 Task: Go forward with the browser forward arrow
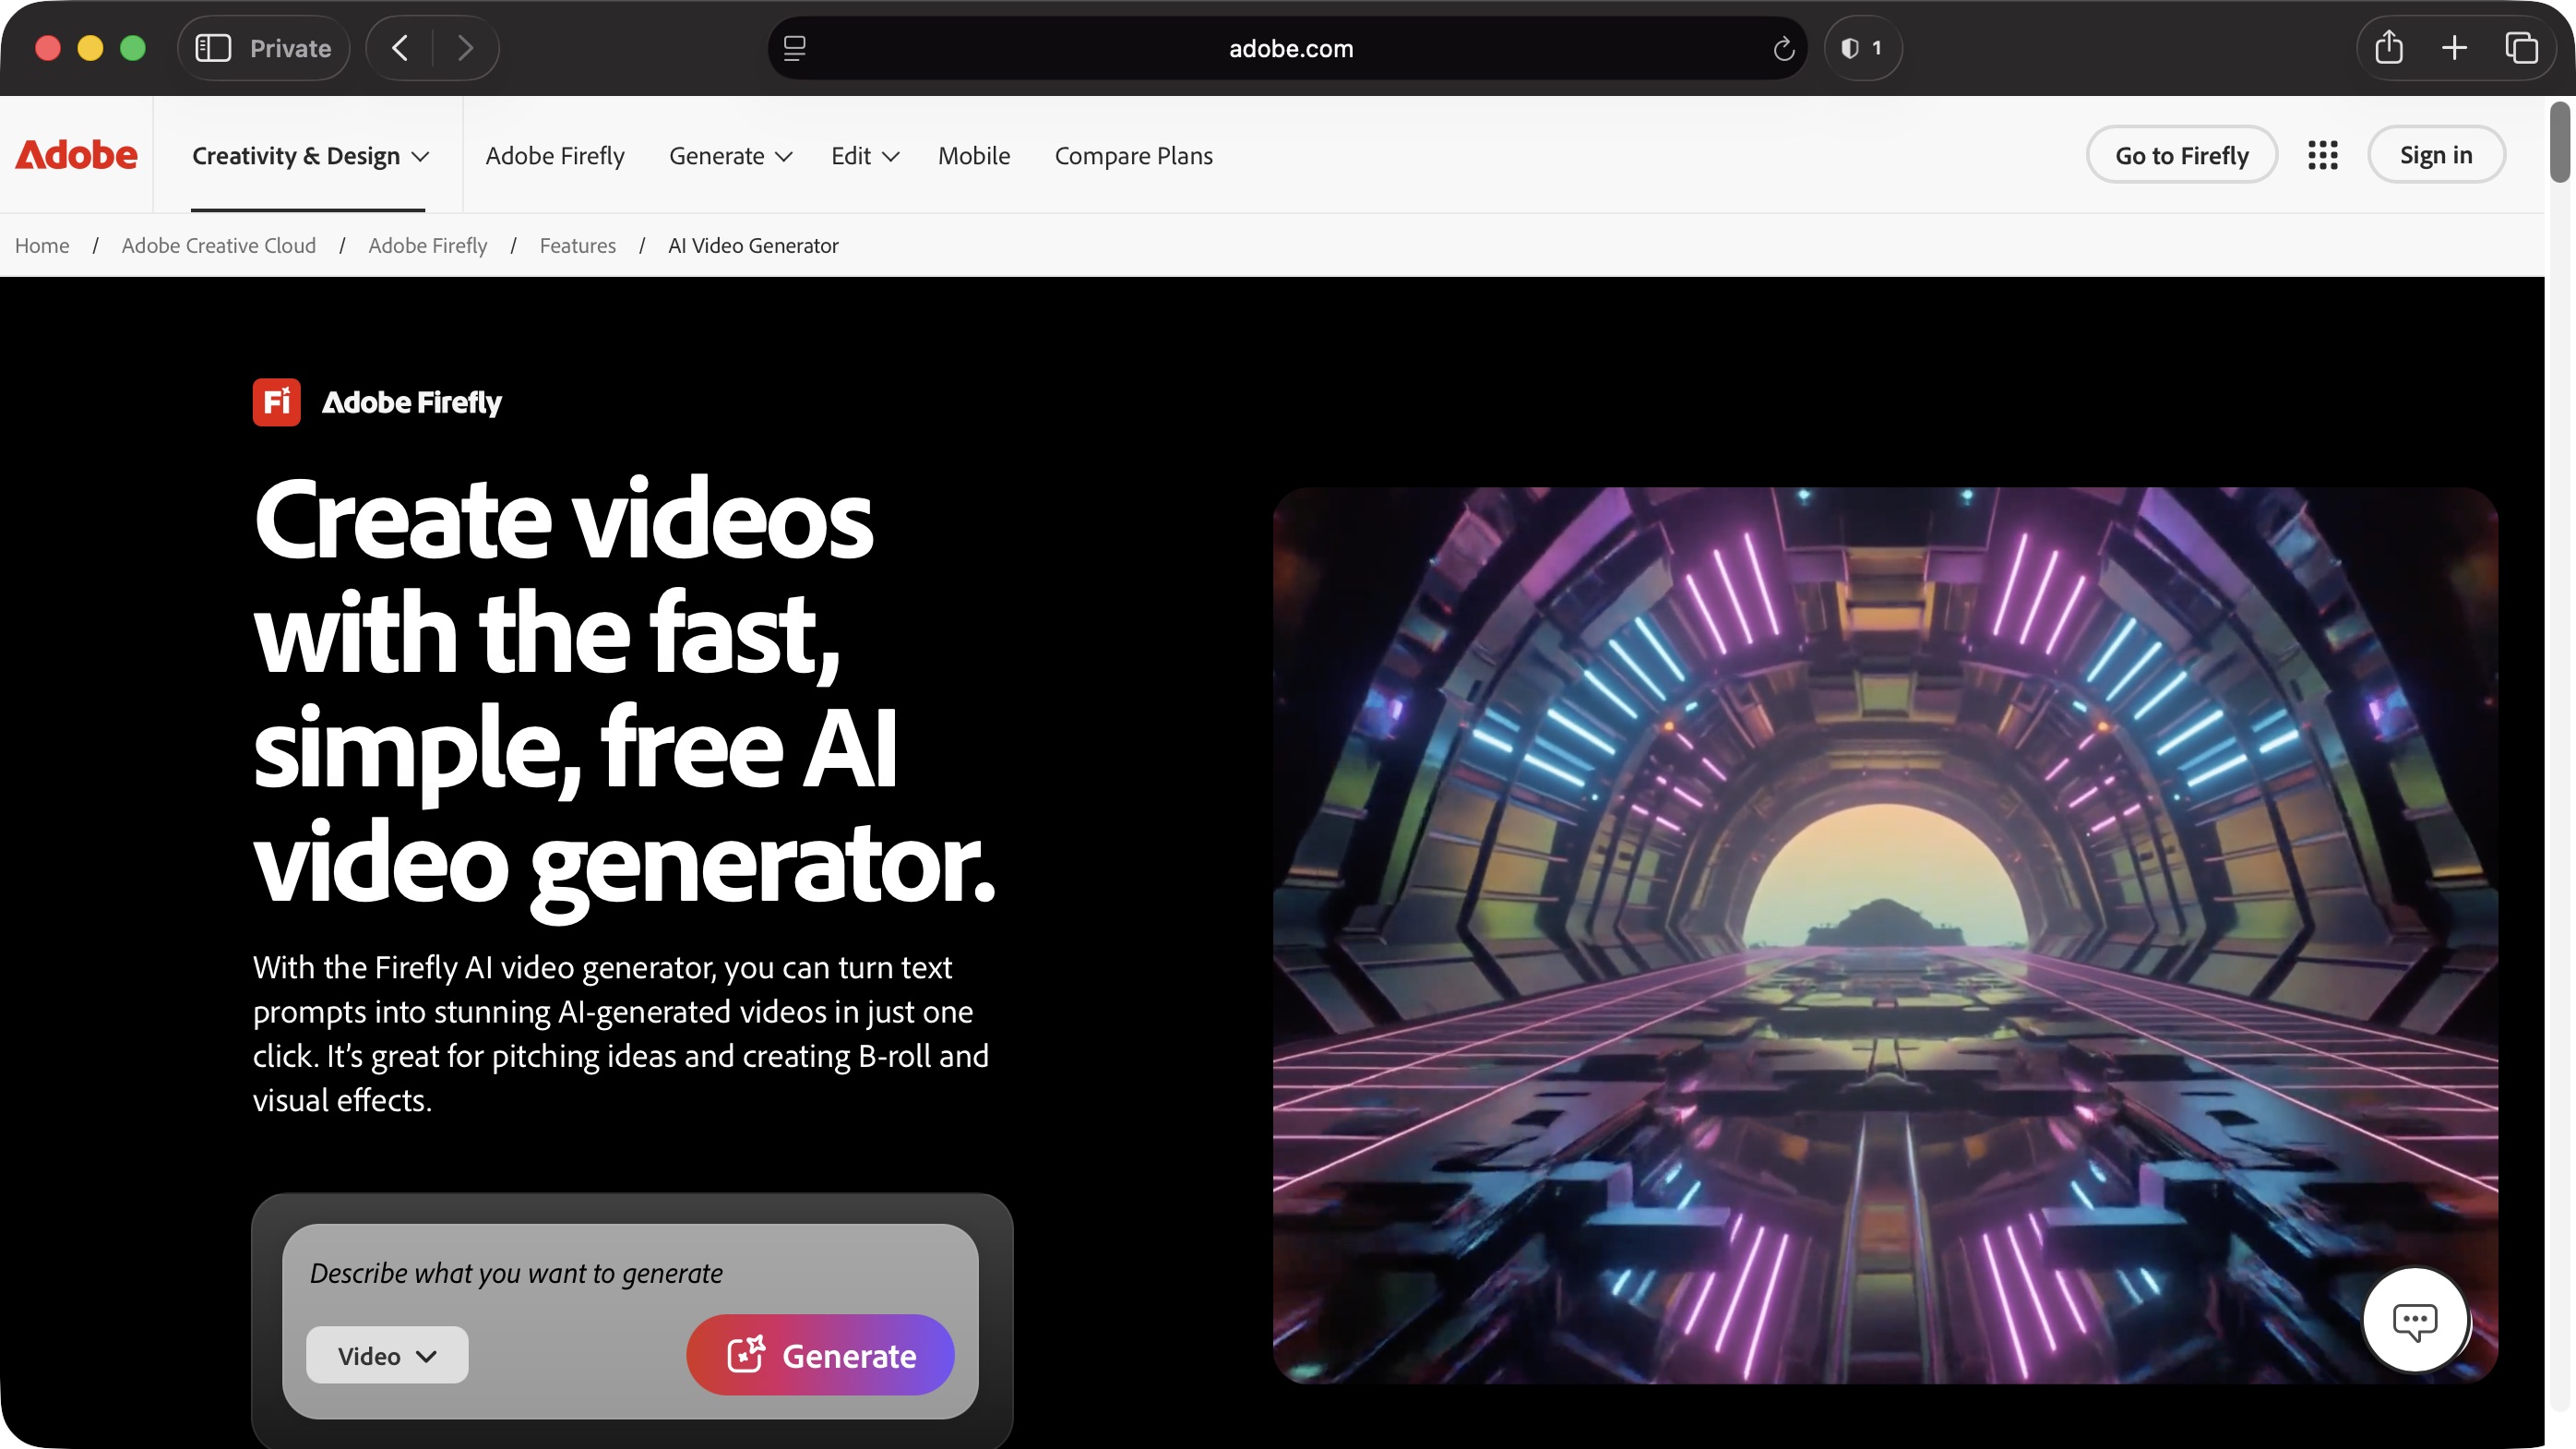465,48
